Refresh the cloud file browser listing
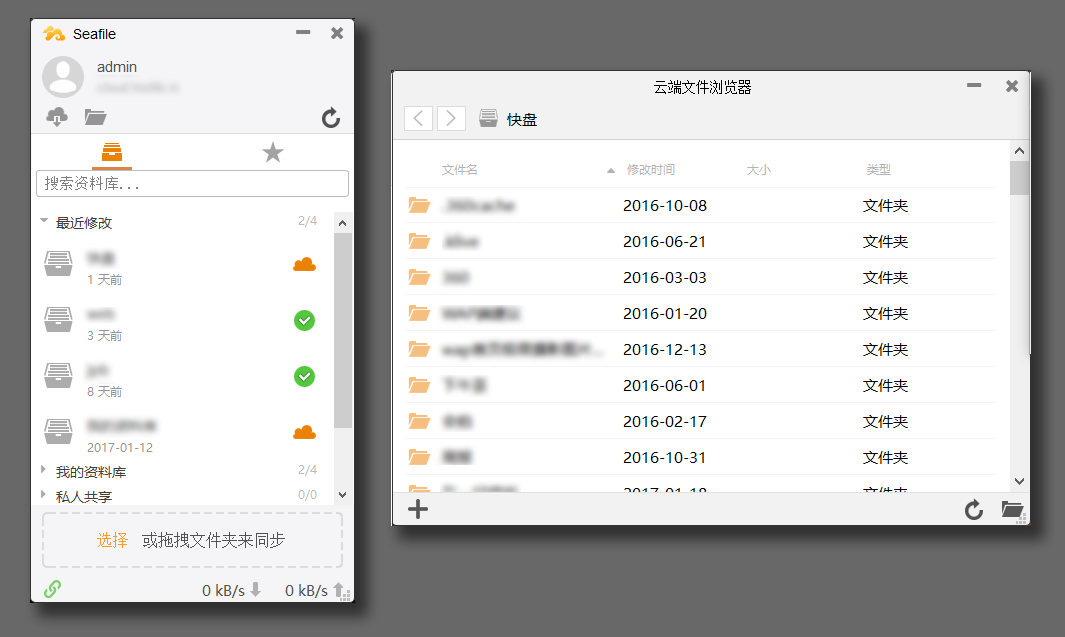Image resolution: width=1065 pixels, height=637 pixels. click(x=974, y=510)
